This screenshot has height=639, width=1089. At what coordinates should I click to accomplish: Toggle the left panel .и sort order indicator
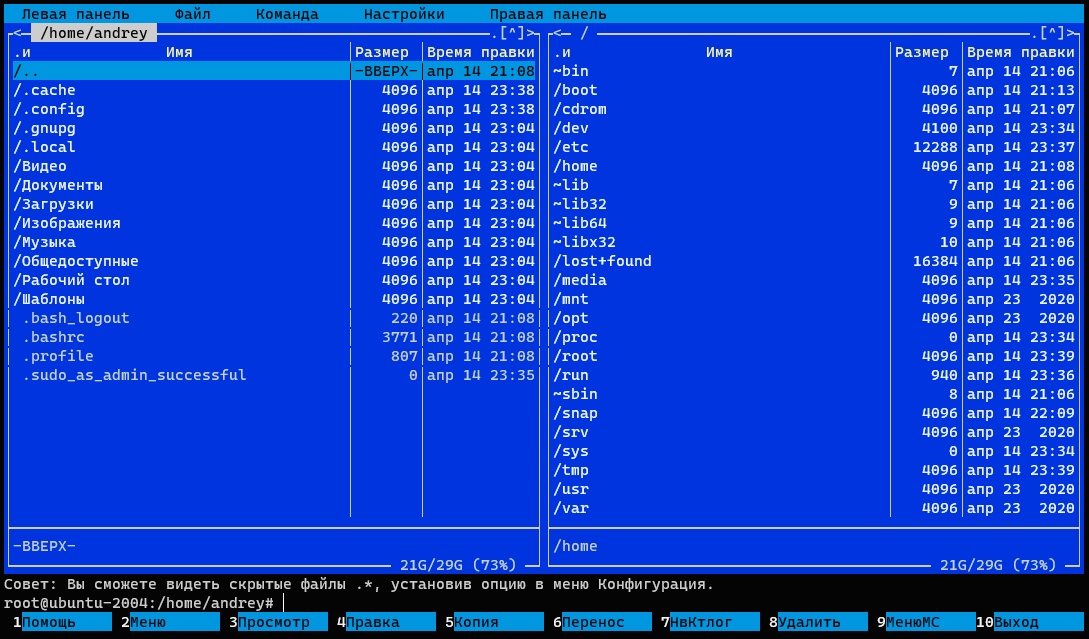point(21,52)
